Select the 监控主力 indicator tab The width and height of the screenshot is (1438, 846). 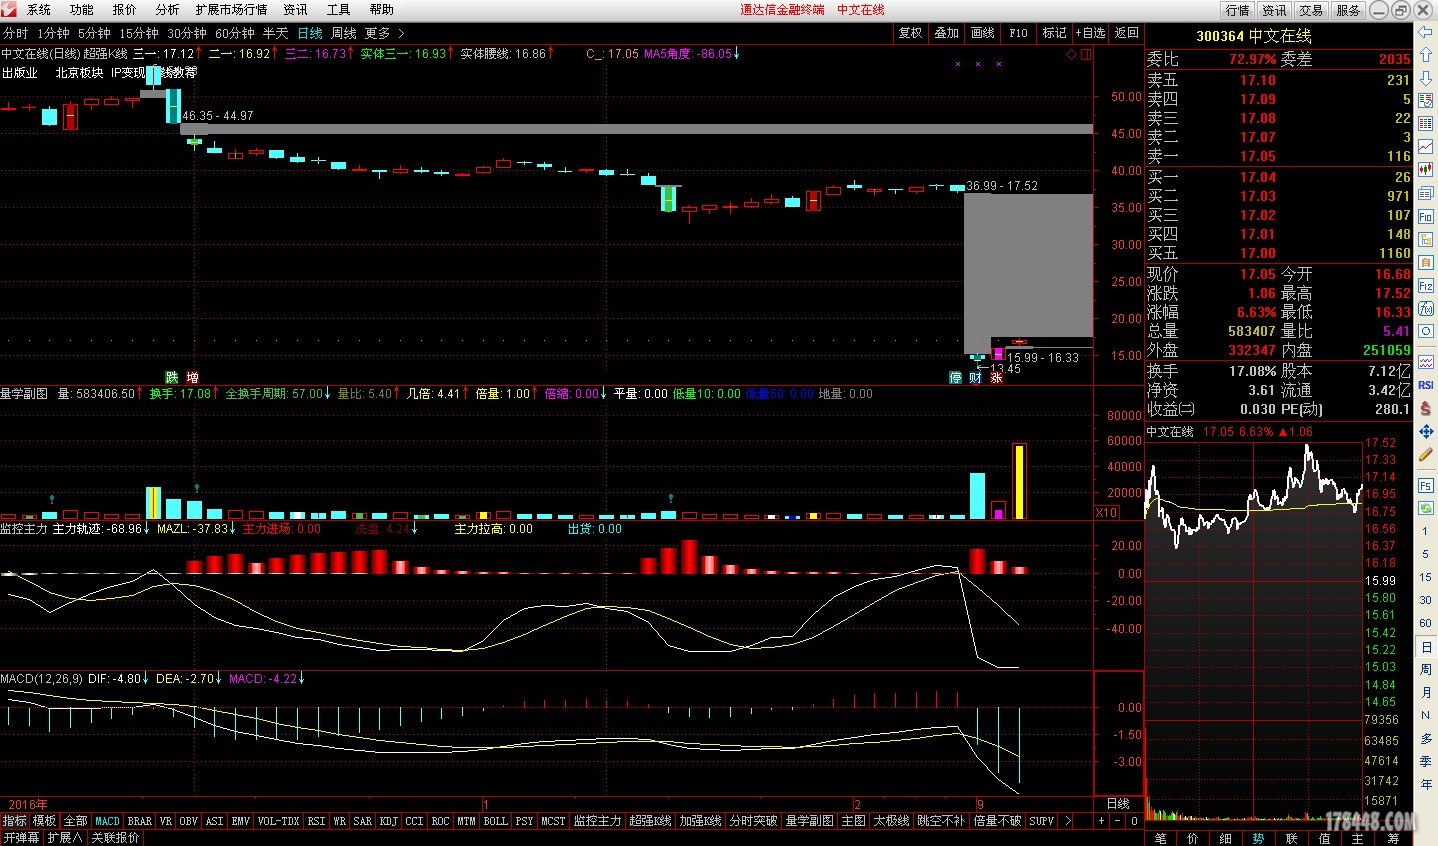597,821
